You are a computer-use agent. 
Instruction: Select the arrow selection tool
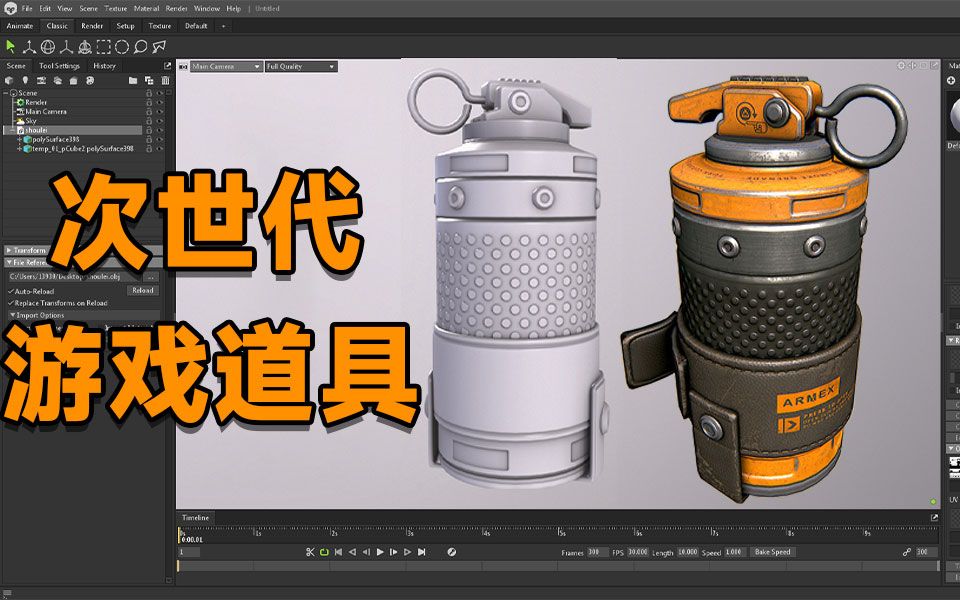tap(10, 45)
